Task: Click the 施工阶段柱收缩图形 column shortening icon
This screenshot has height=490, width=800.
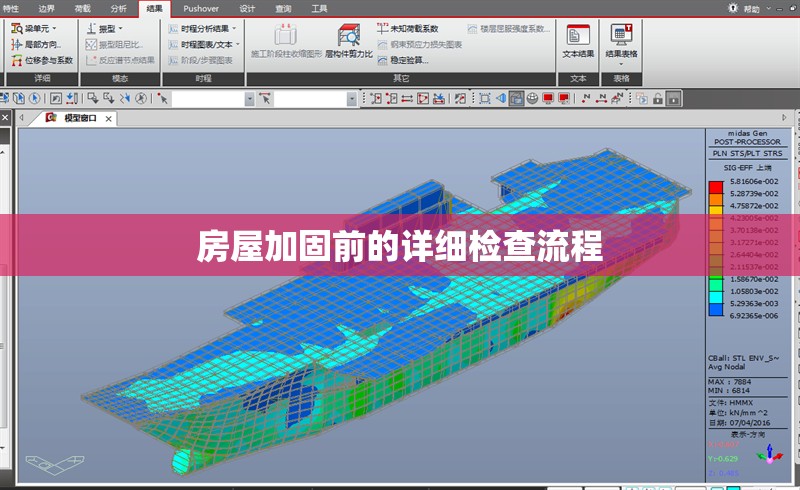Action: click(285, 40)
